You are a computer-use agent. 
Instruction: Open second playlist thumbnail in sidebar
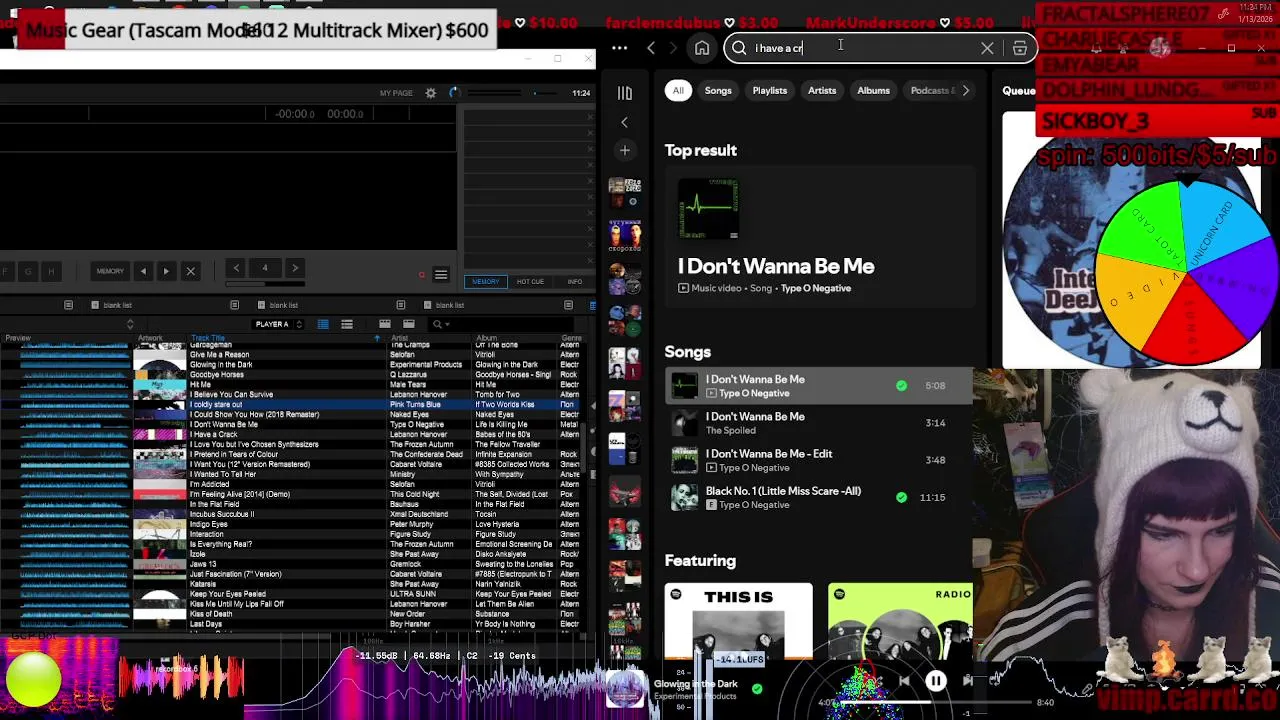pos(624,237)
